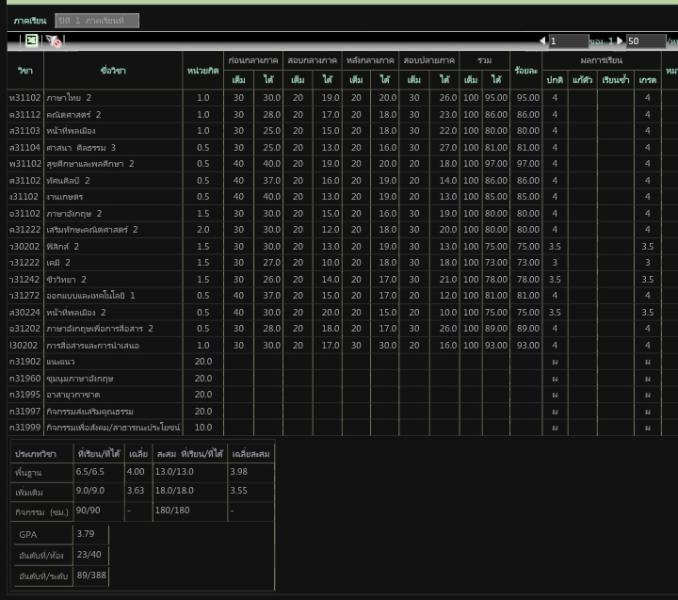Select subject code ส31104 cell
This screenshot has height=600, width=678.
(x=25, y=147)
